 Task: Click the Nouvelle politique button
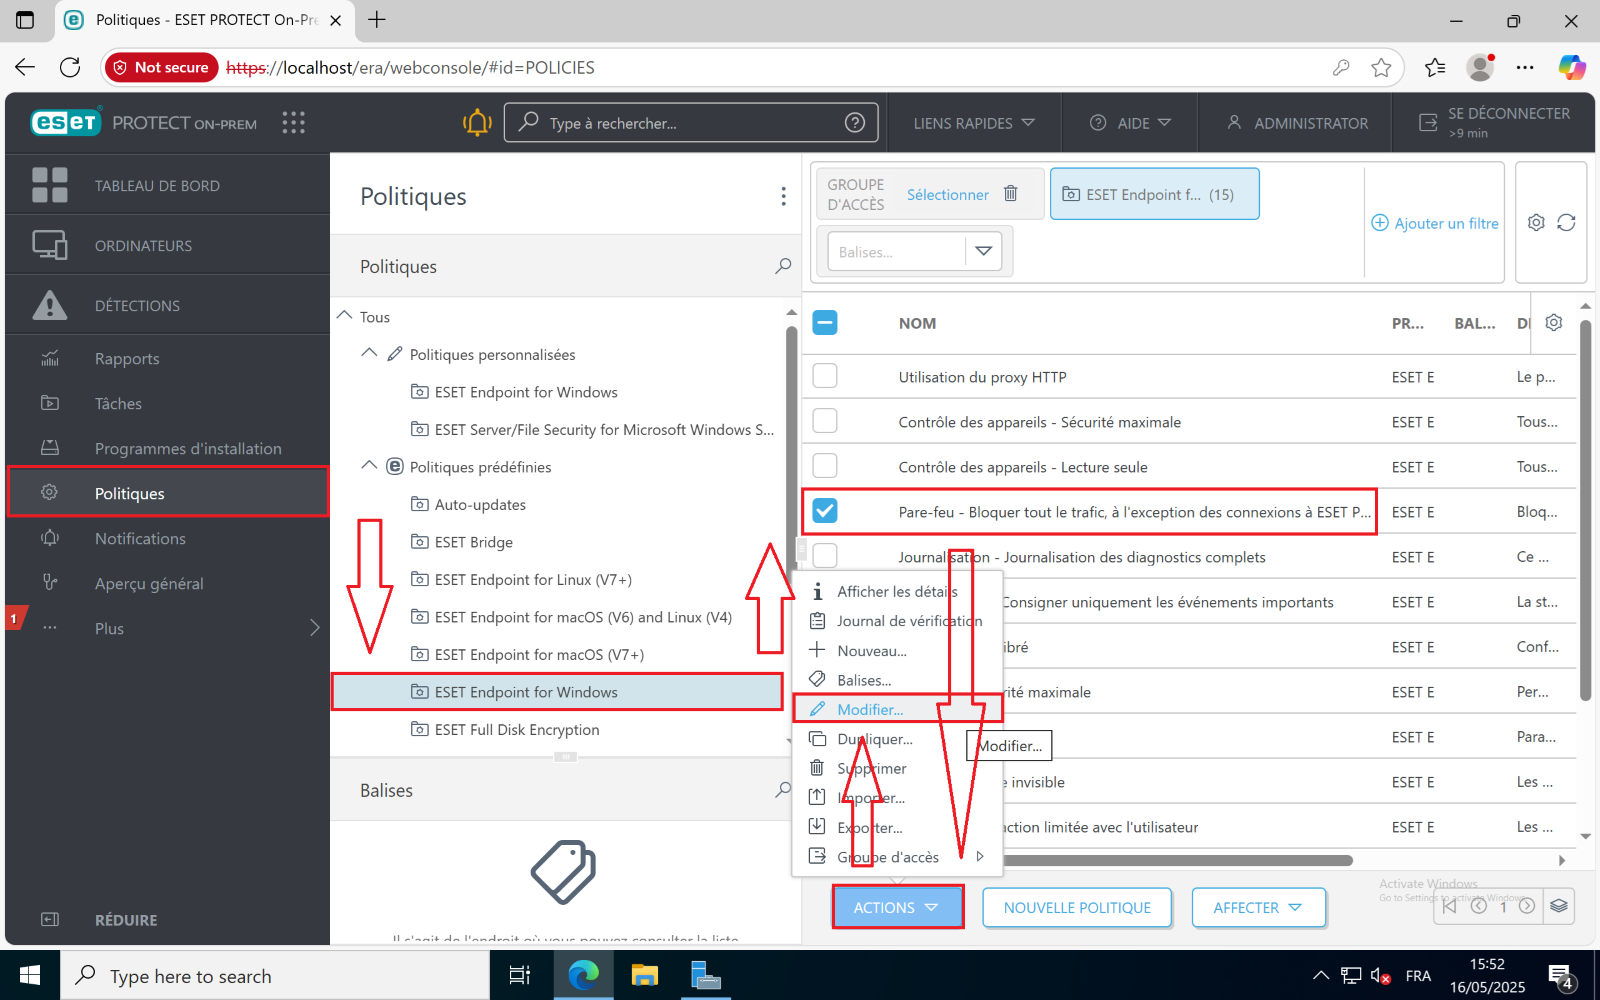pyautogui.click(x=1077, y=907)
